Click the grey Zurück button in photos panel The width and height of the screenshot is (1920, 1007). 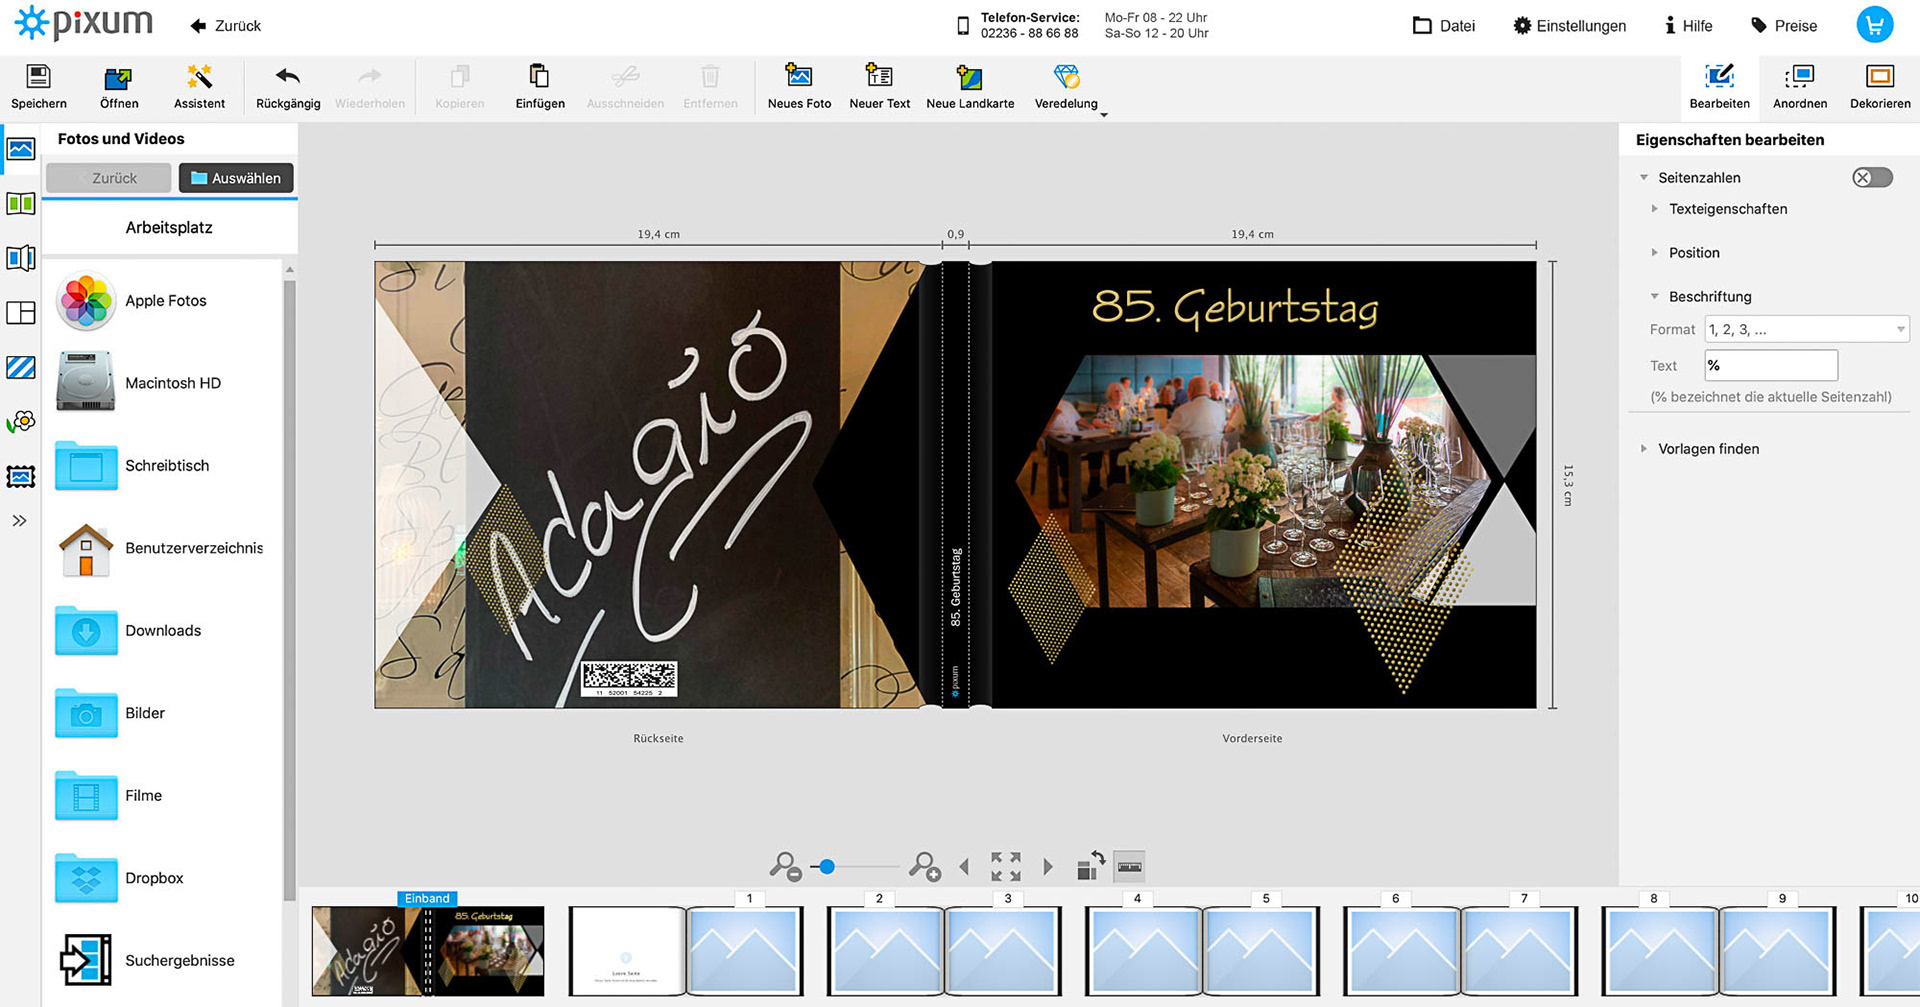(x=108, y=178)
